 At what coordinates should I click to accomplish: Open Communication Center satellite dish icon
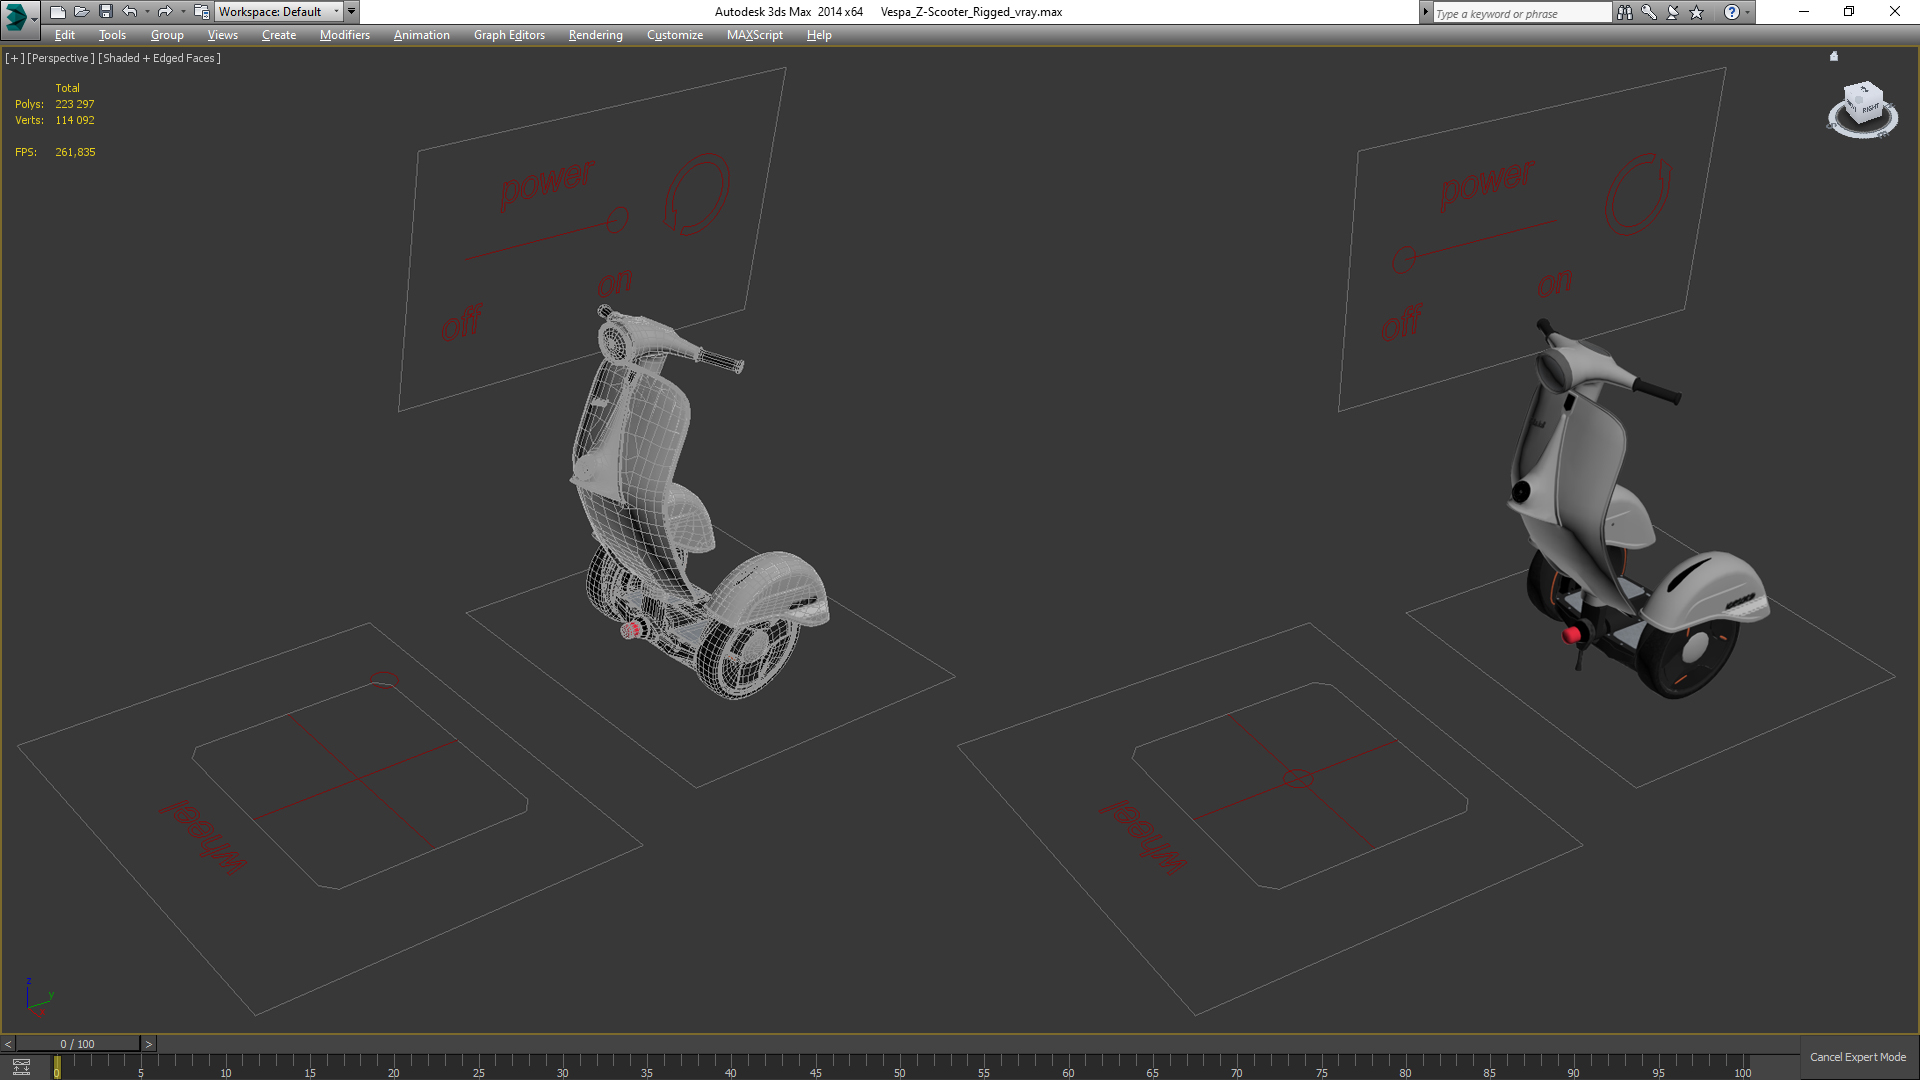[x=1672, y=12]
